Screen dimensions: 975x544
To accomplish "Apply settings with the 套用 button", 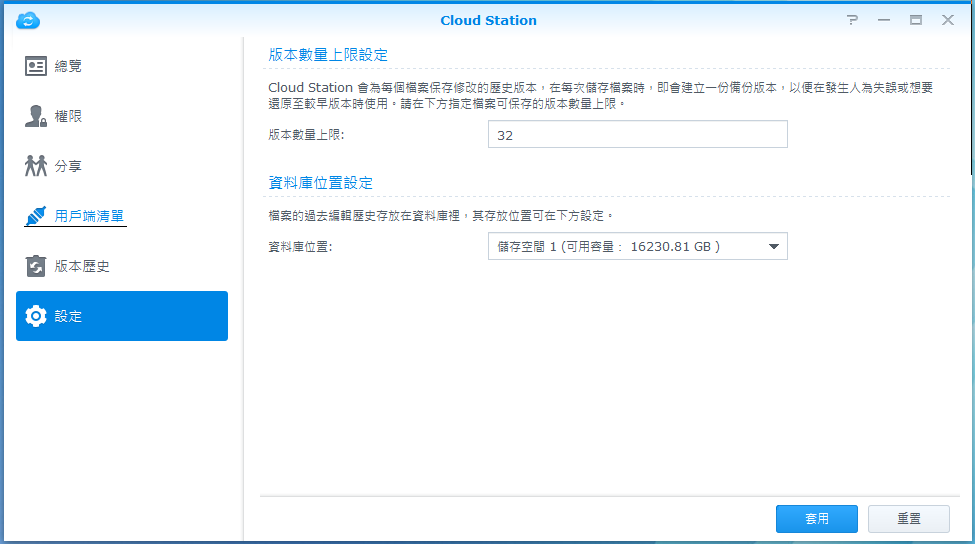I will tap(816, 519).
